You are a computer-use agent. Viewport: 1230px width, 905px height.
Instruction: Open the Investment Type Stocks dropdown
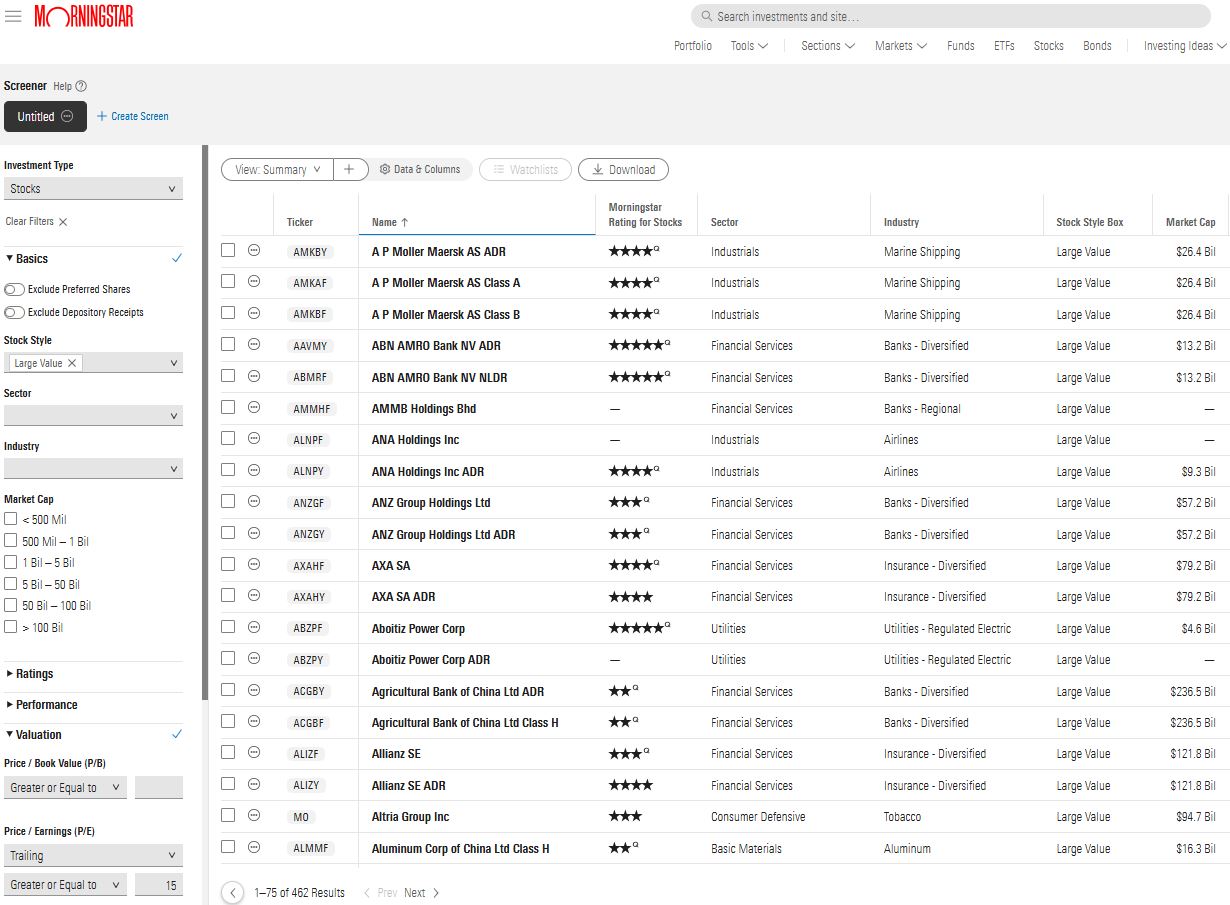(93, 189)
